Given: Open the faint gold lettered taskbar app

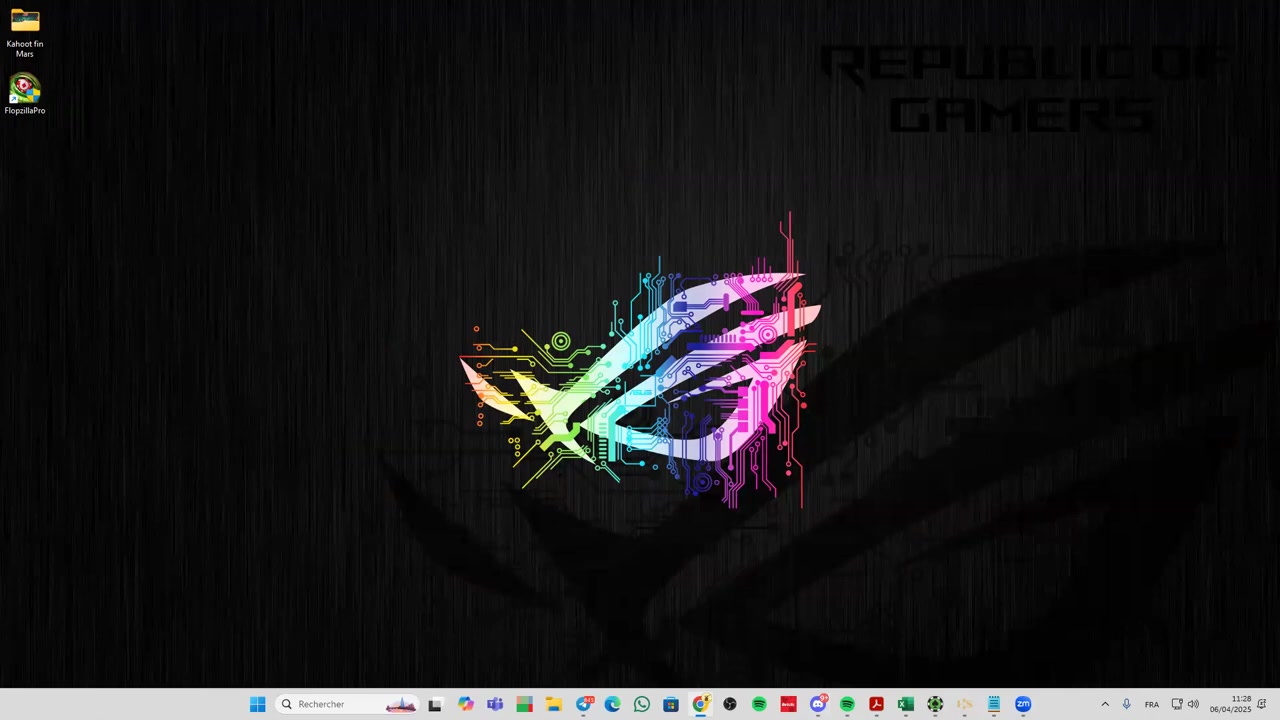Looking at the screenshot, I should [964, 704].
